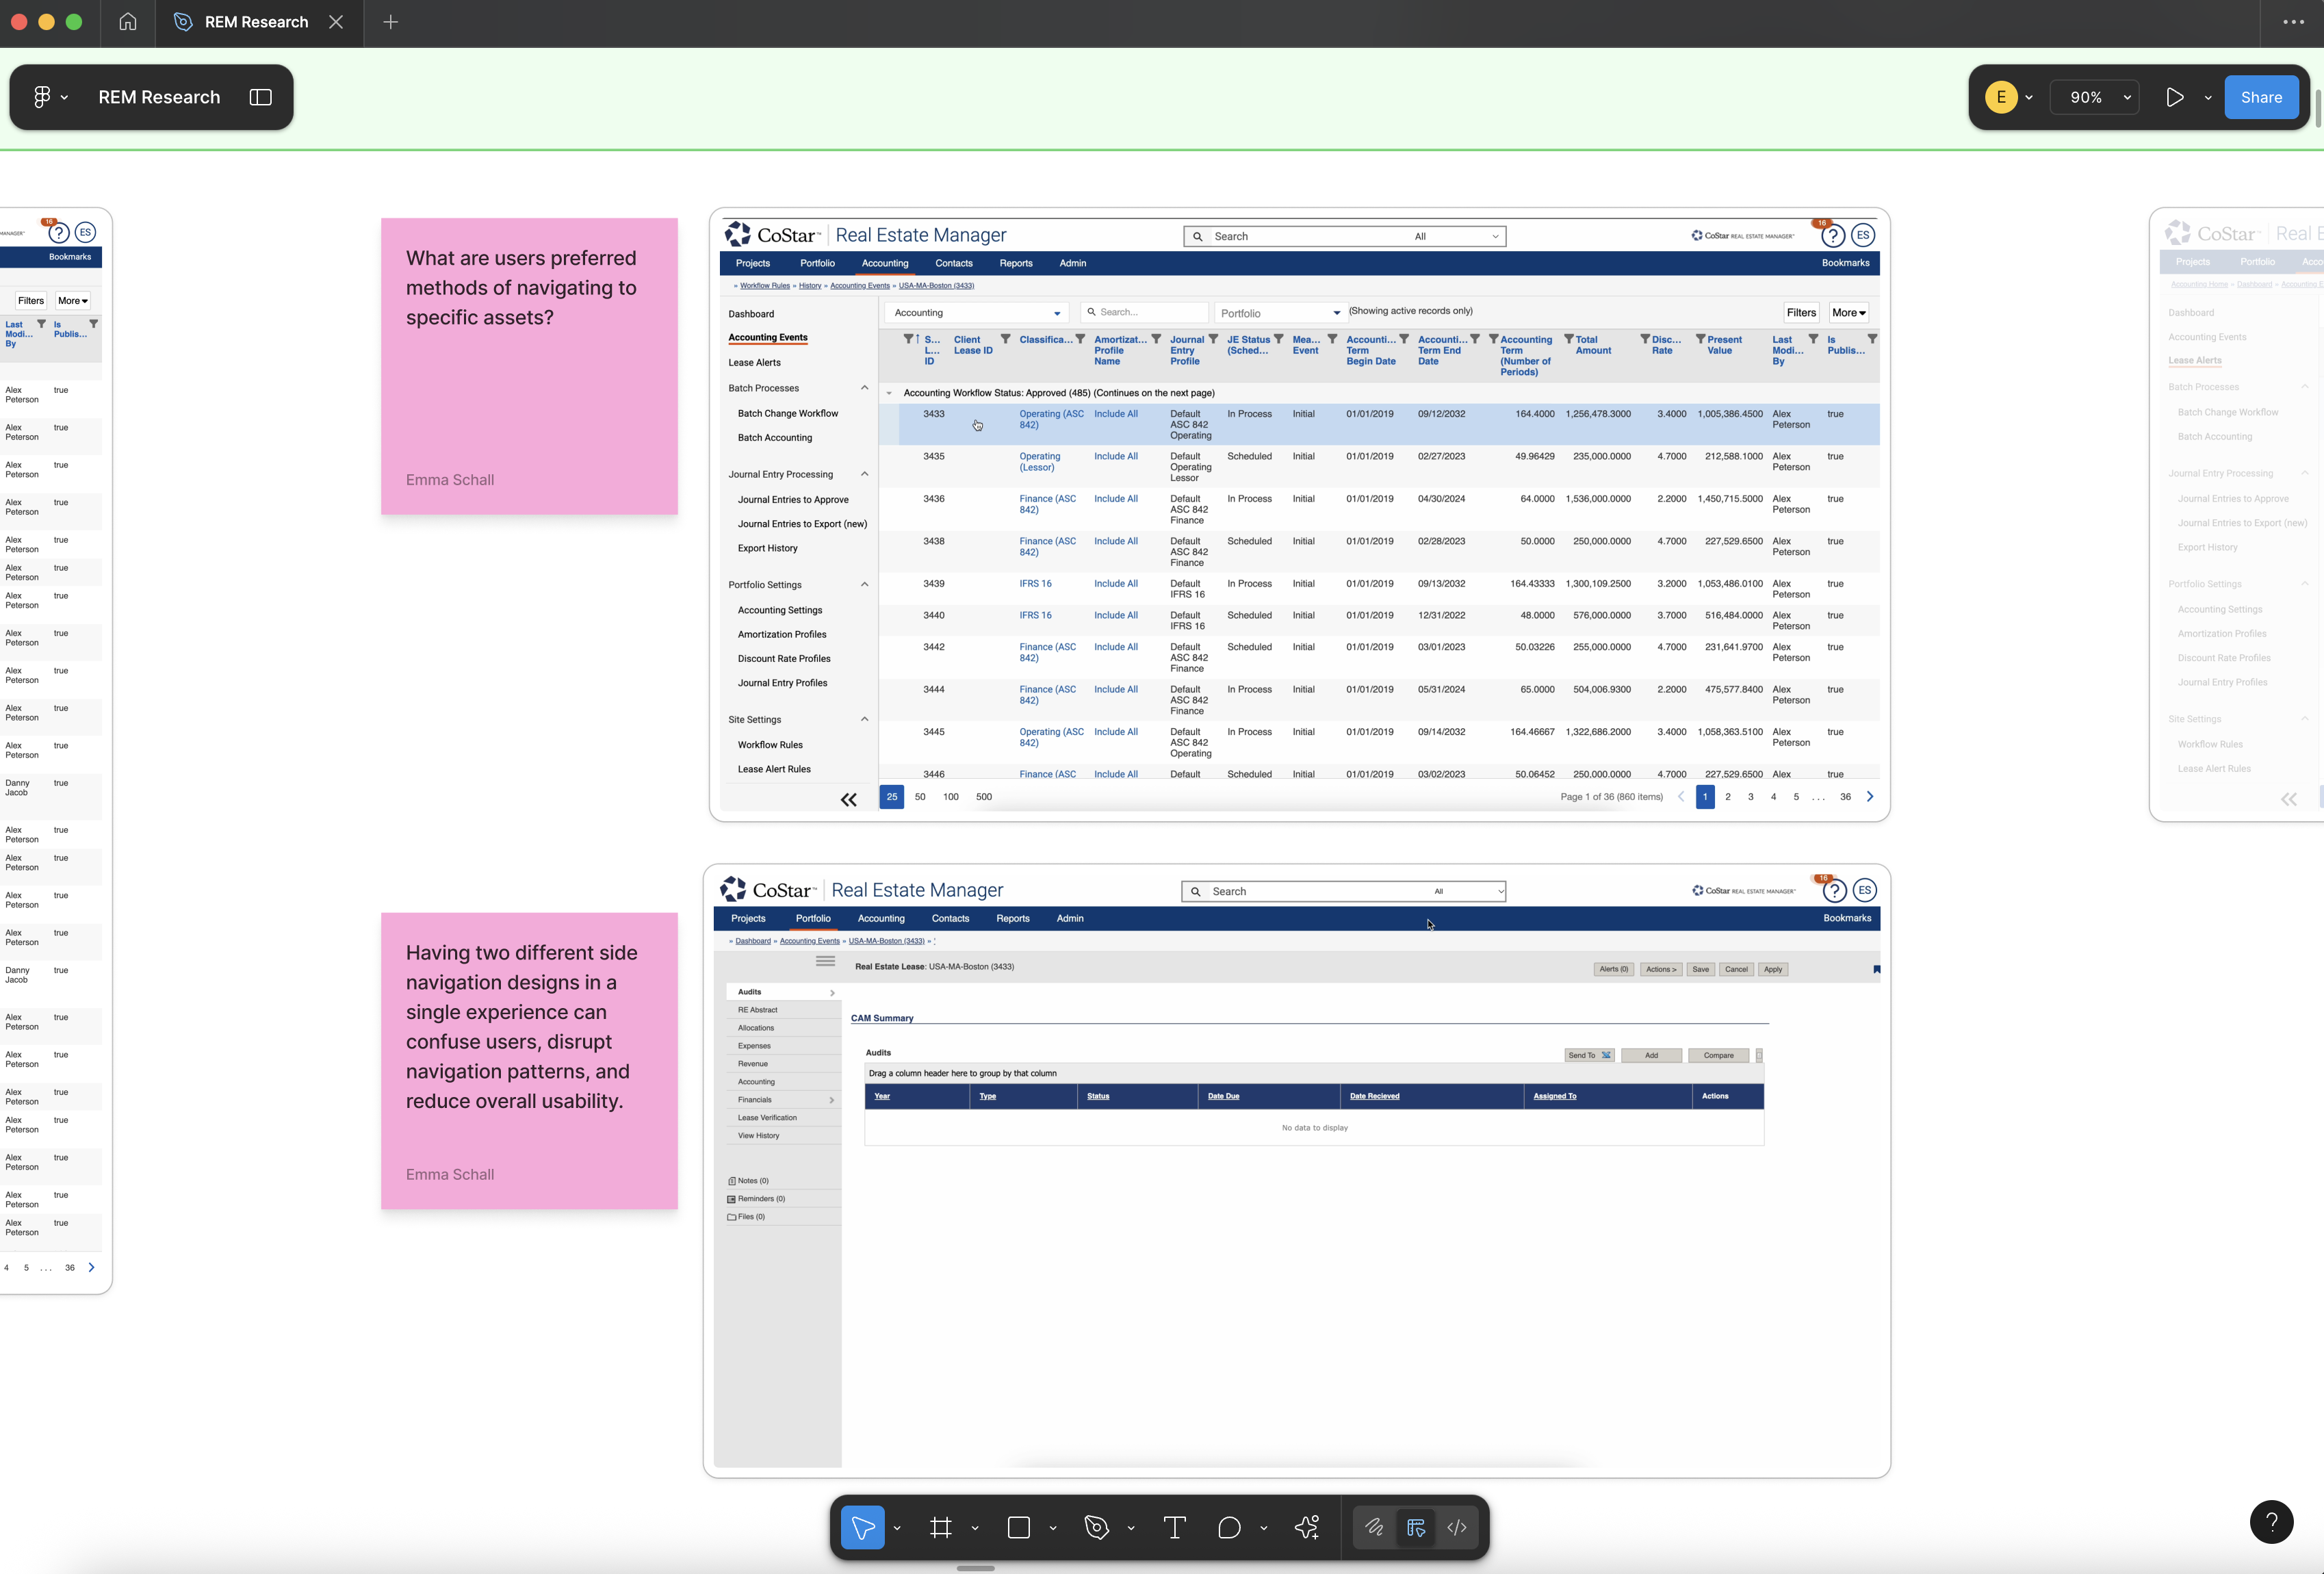2324x1574 pixels.
Task: Select the Text tool
Action: 1174,1527
